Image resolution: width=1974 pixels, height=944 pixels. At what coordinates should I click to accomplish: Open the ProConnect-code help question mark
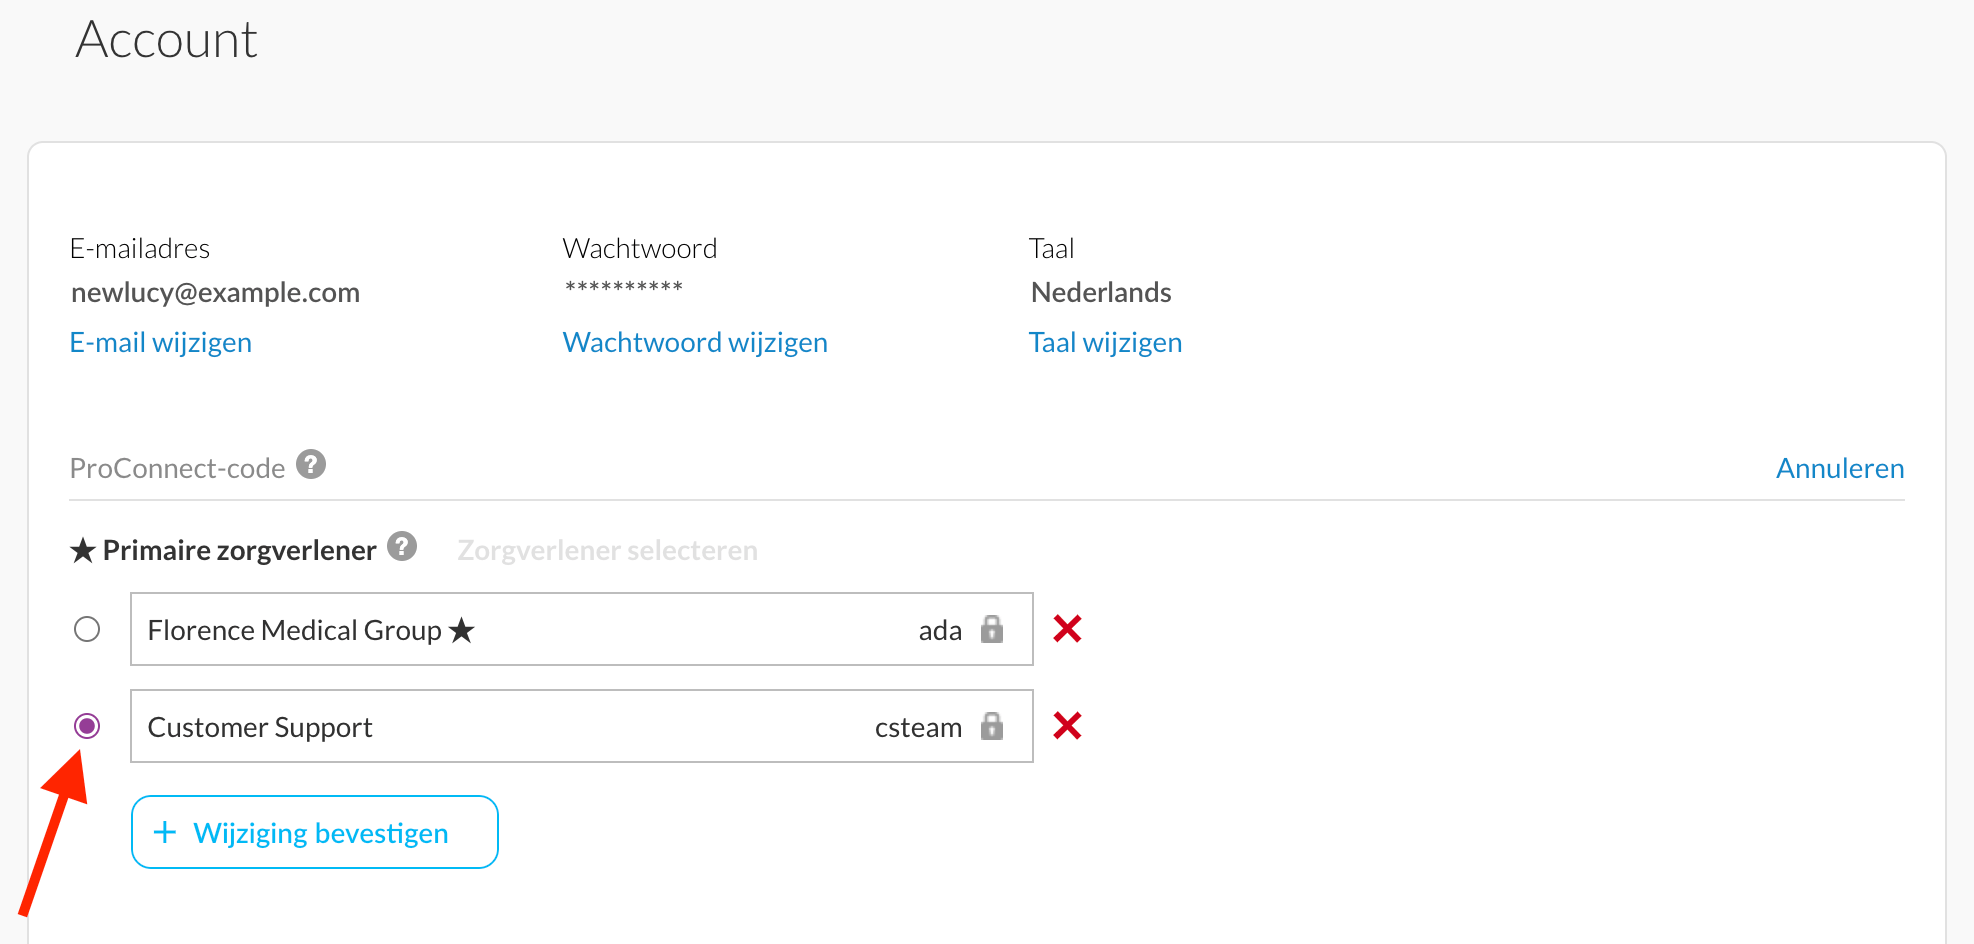[x=311, y=465]
